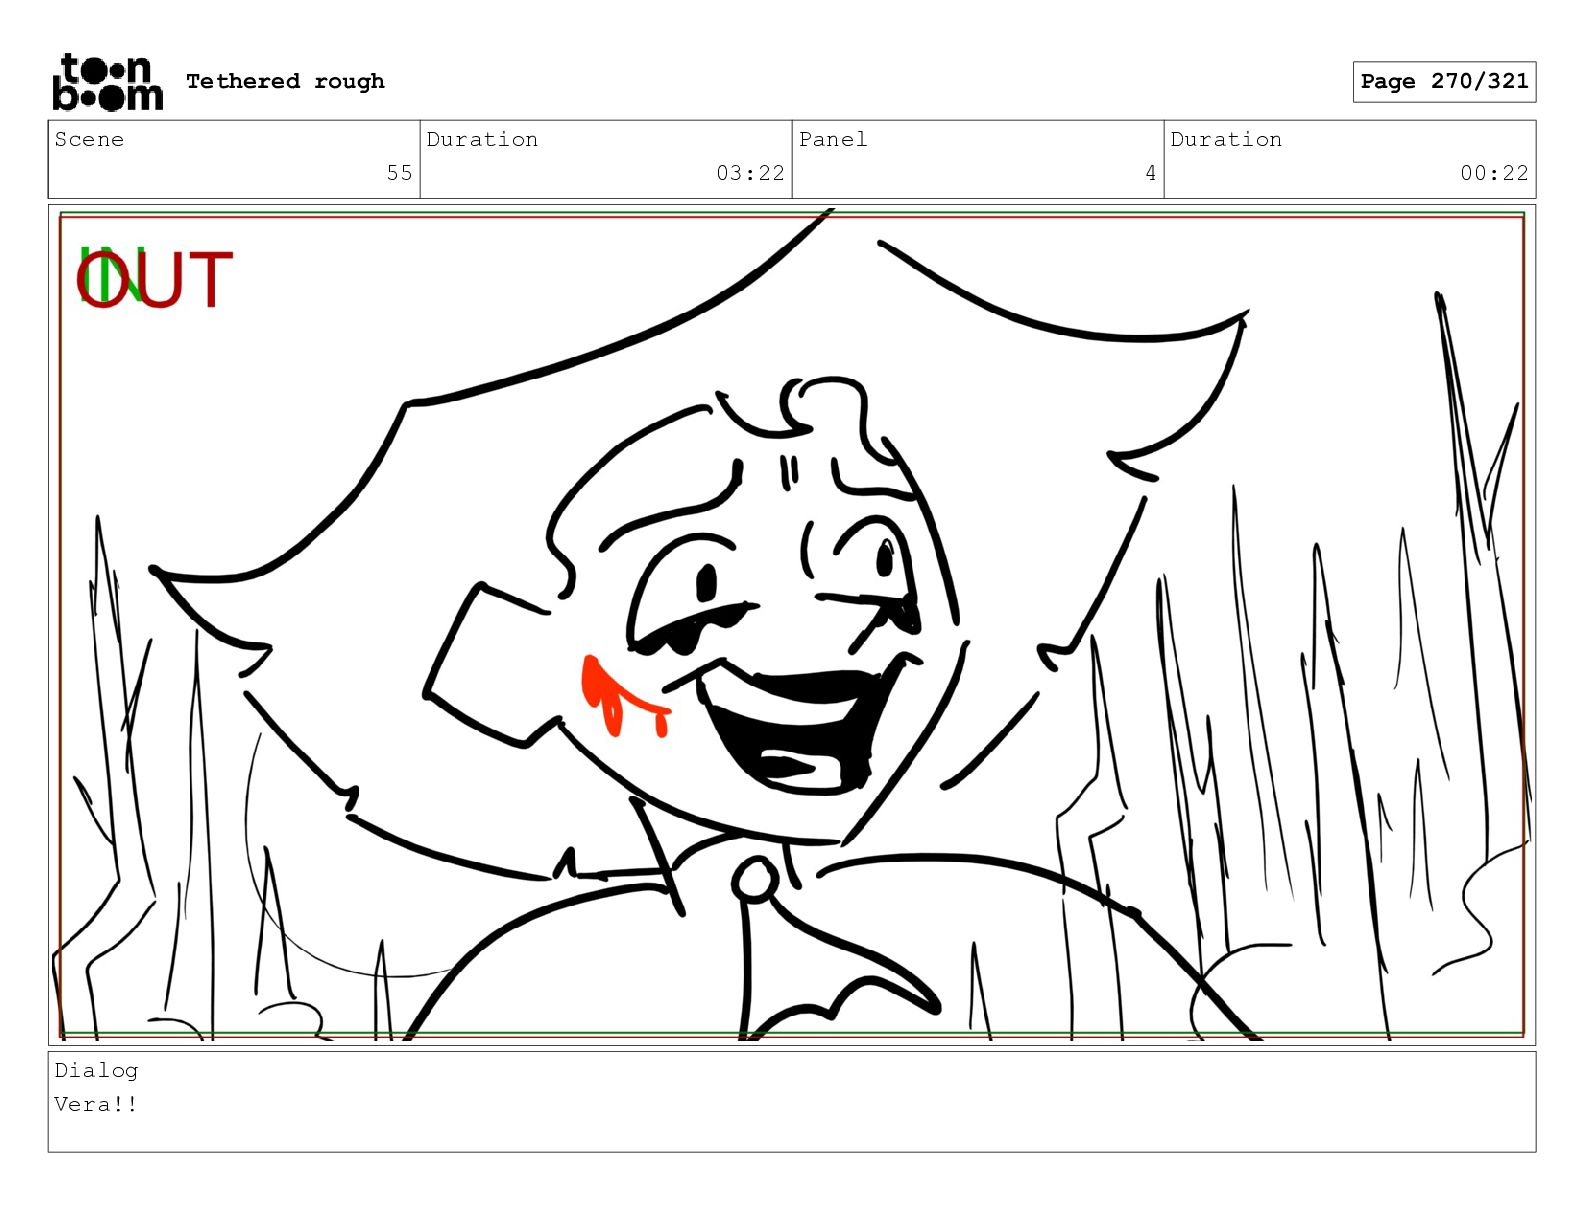Select the scene duration 03:22
The image size is (1584, 1224).
coord(750,173)
